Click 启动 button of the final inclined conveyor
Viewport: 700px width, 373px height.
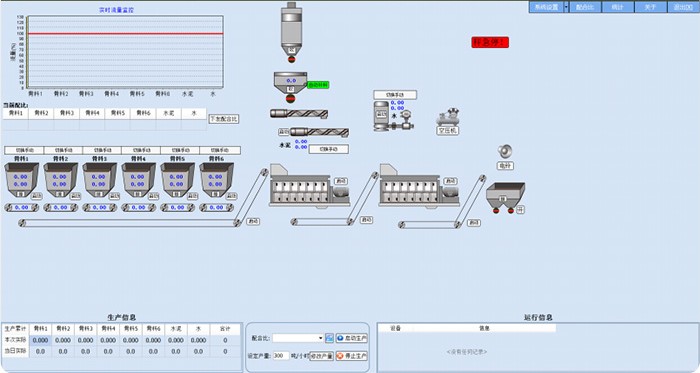point(474,223)
